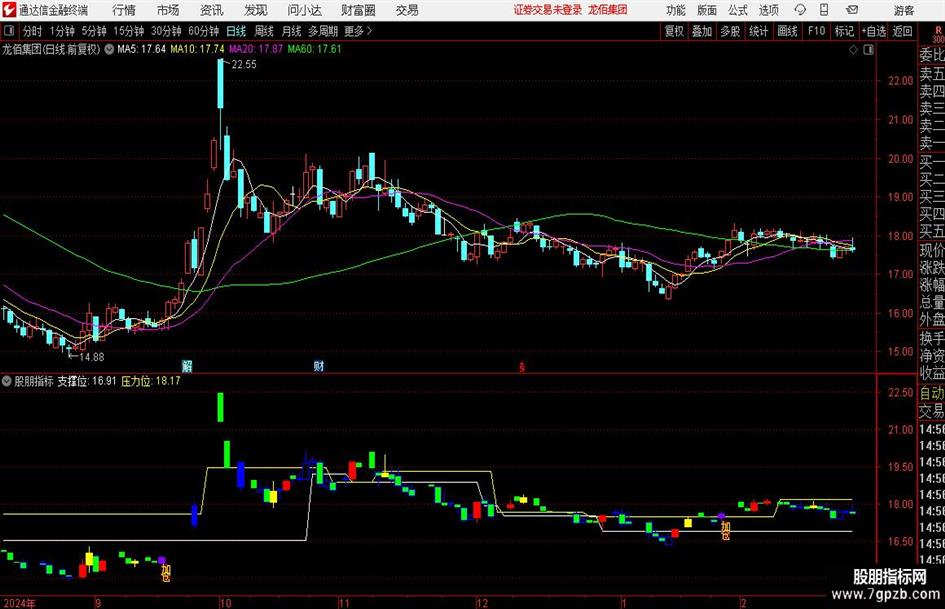Click the 复权 toolbar button
The height and width of the screenshot is (609, 945).
[674, 31]
